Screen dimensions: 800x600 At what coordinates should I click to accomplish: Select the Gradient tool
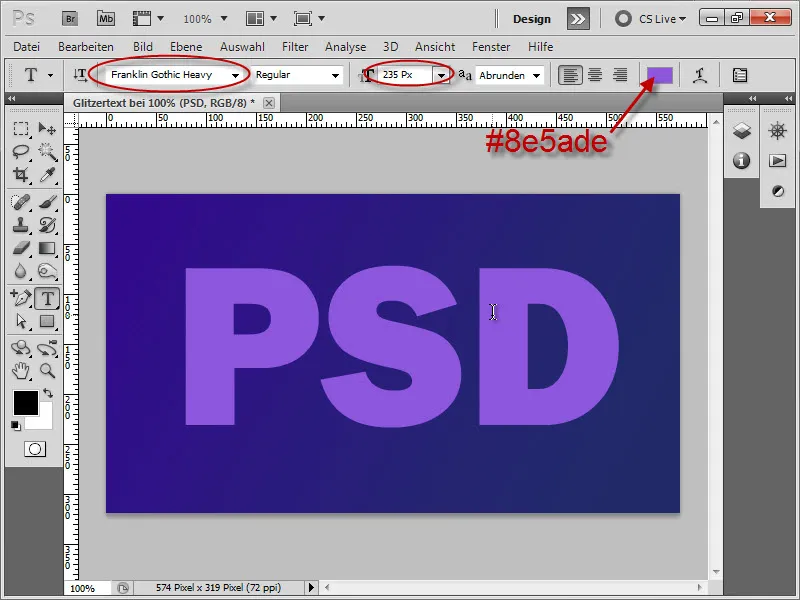pyautogui.click(x=47, y=248)
